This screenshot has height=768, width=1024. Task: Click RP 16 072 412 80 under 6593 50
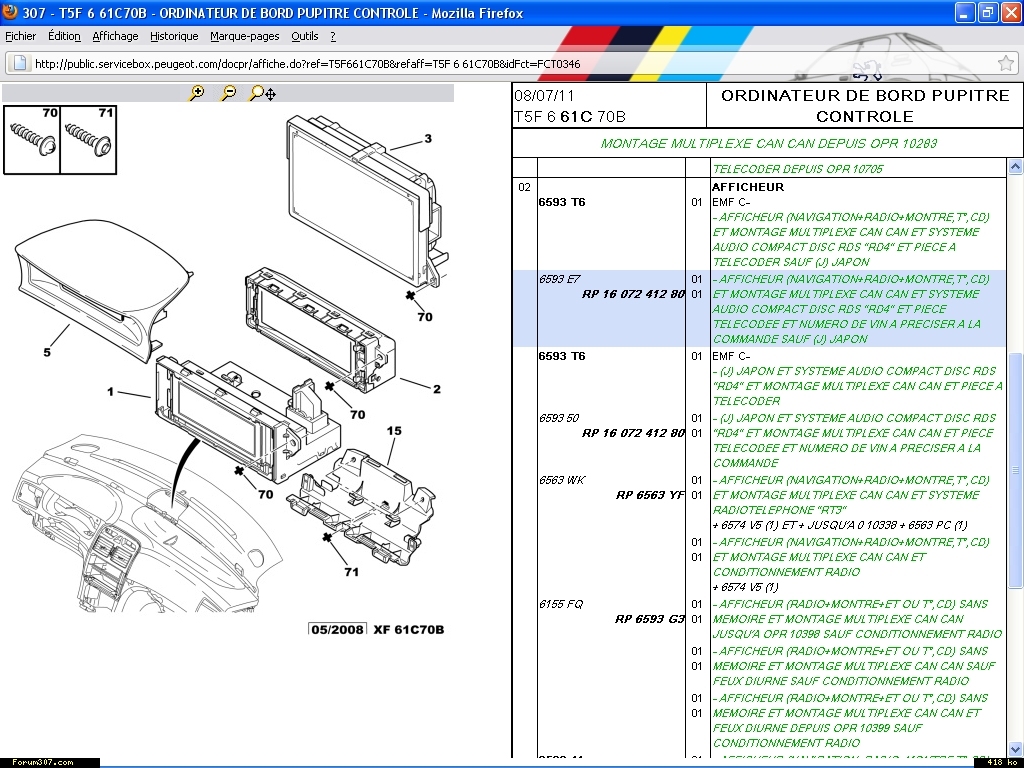click(633, 433)
